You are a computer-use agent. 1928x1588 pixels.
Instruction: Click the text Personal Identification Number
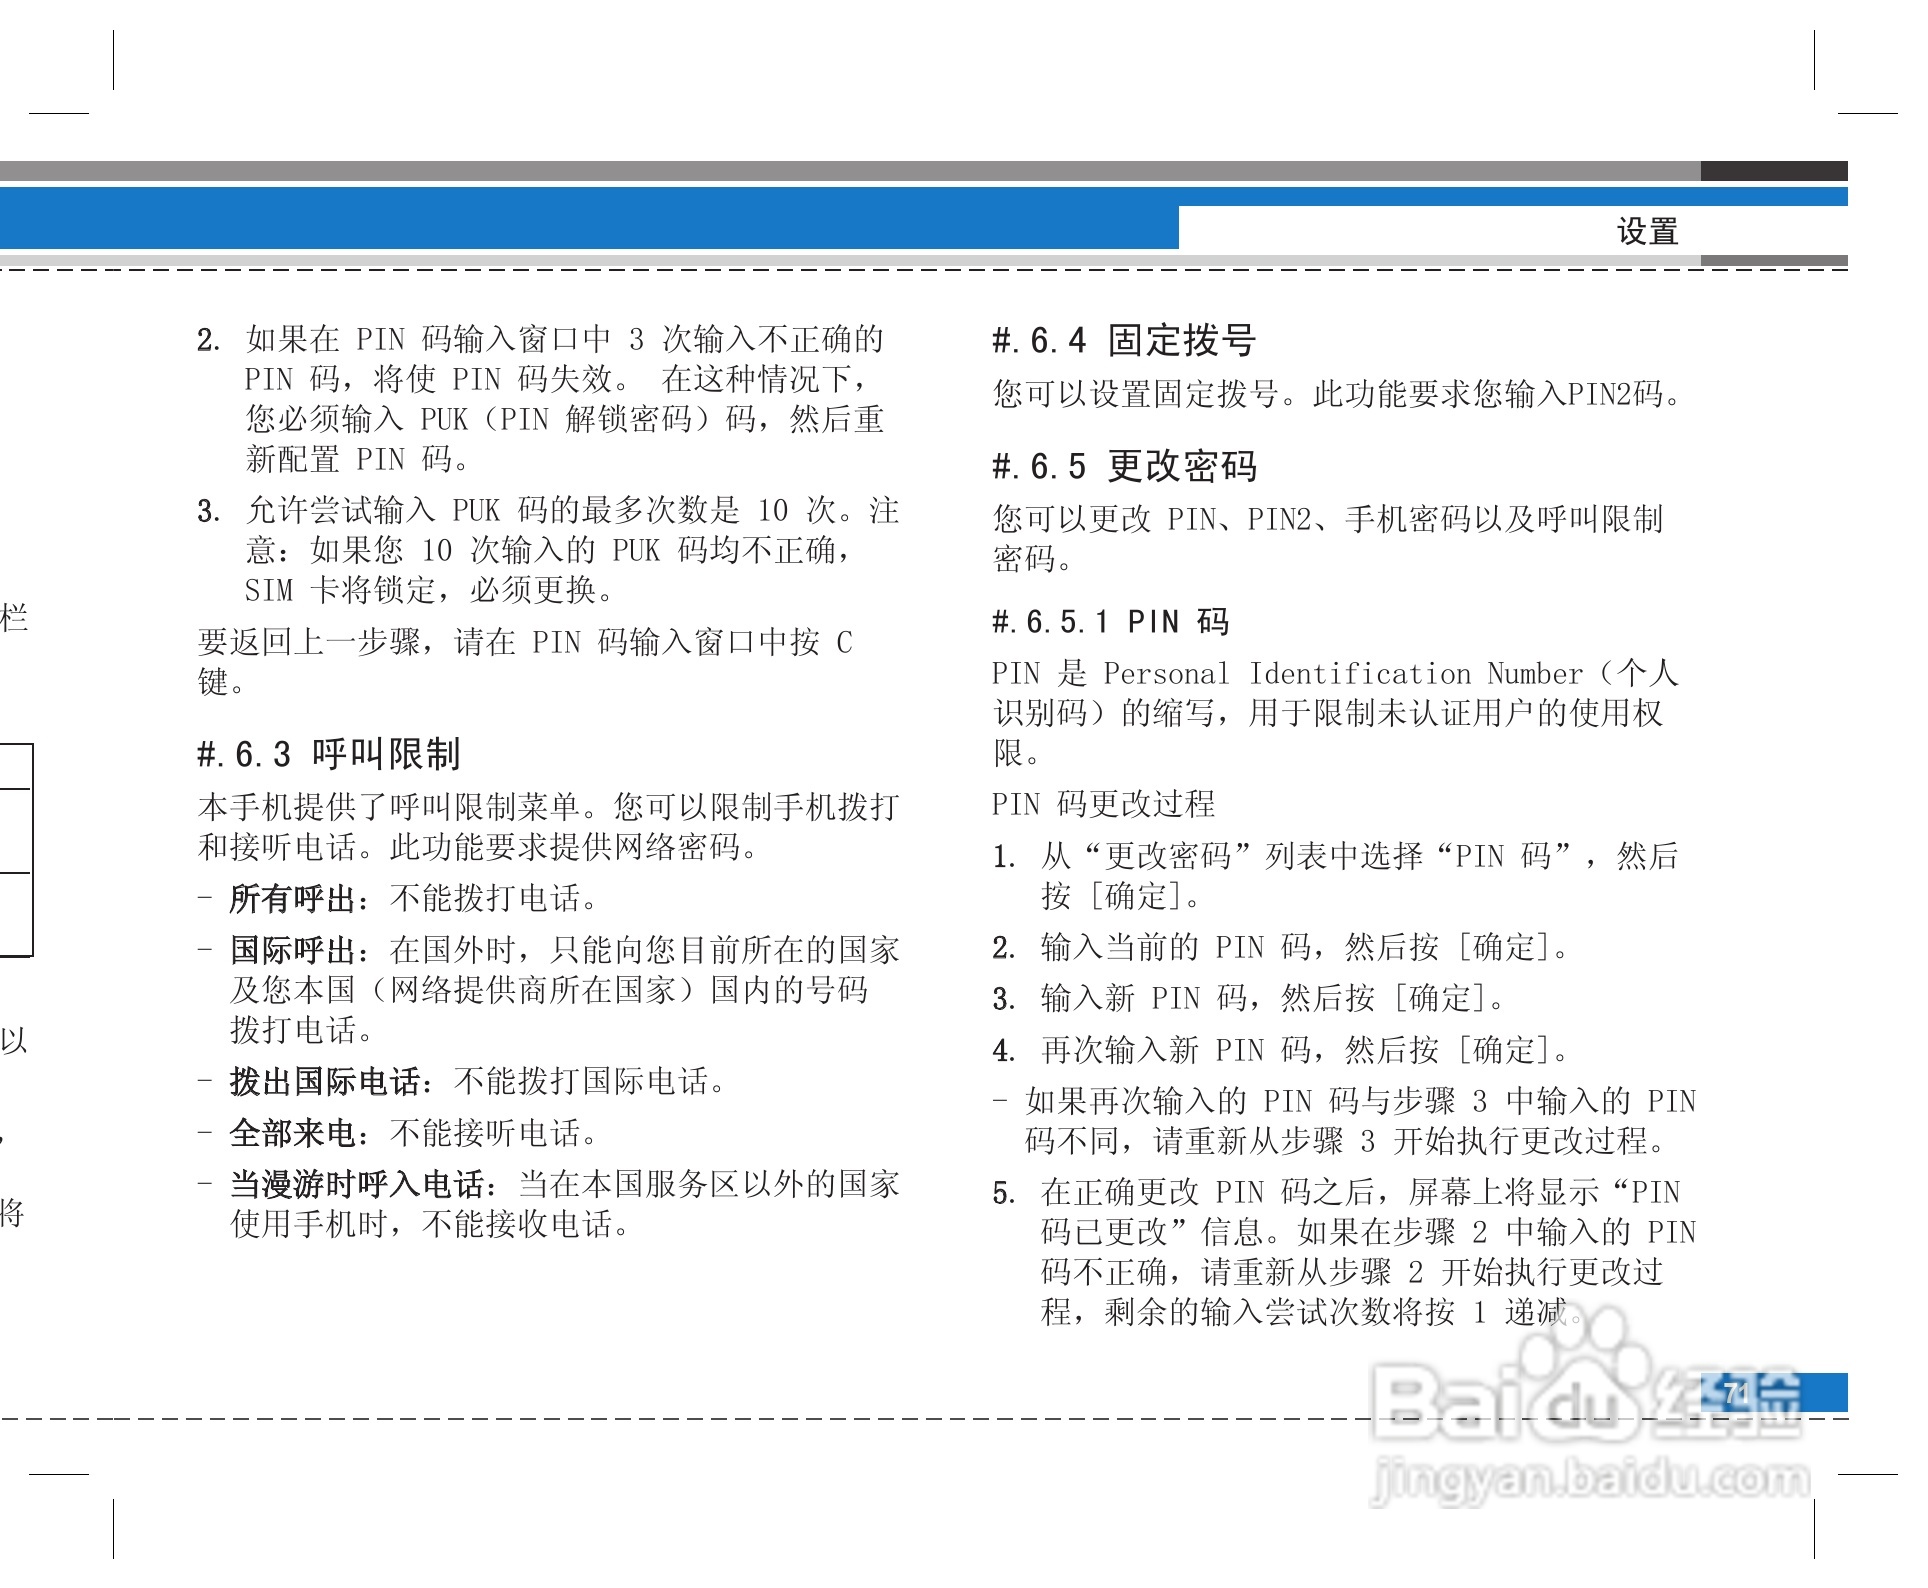point(1343,673)
